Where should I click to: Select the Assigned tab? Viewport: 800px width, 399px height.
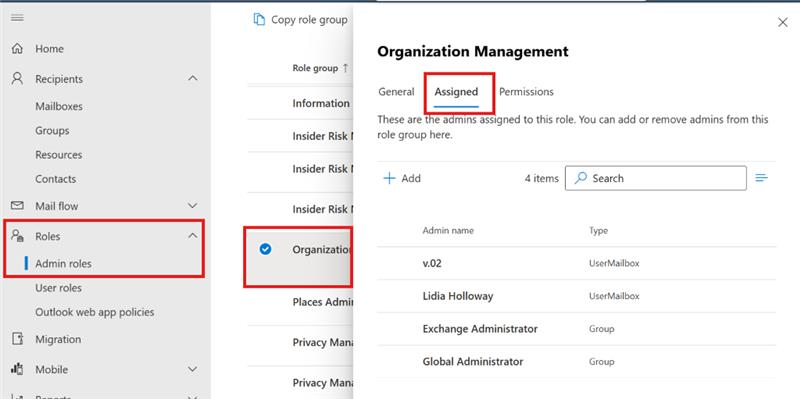(456, 92)
